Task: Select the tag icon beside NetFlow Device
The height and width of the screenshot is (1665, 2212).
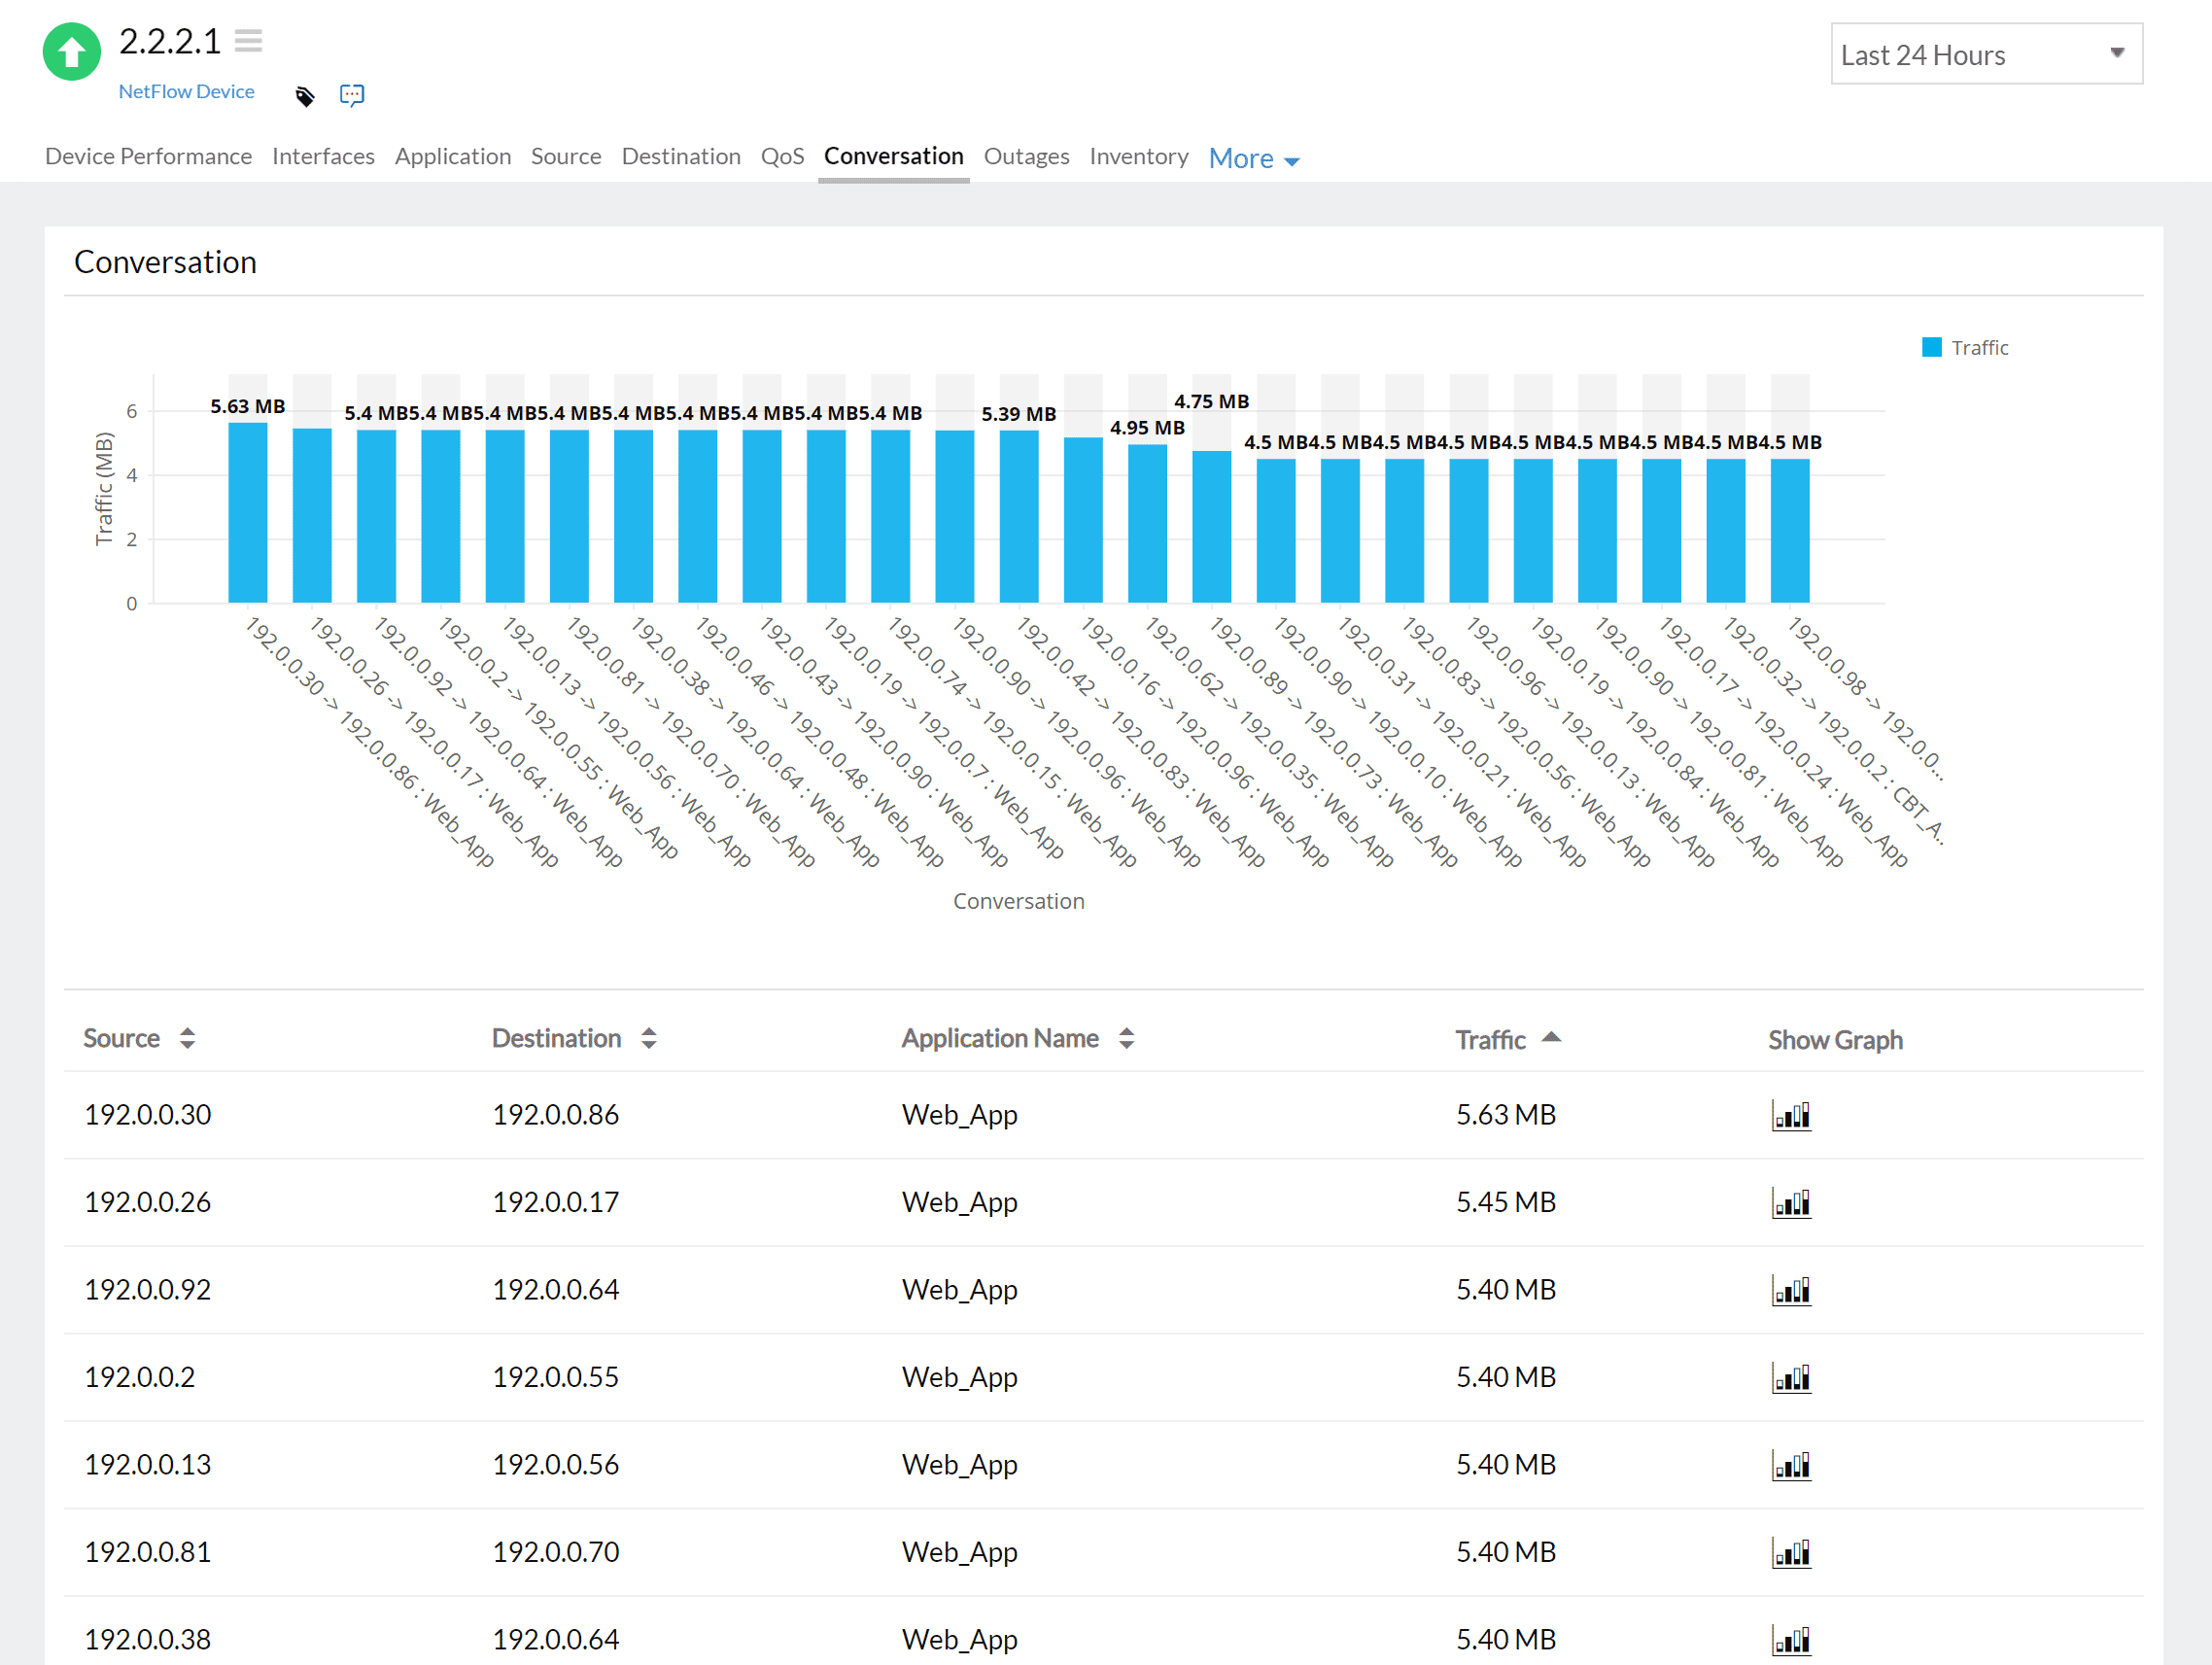Action: point(305,95)
